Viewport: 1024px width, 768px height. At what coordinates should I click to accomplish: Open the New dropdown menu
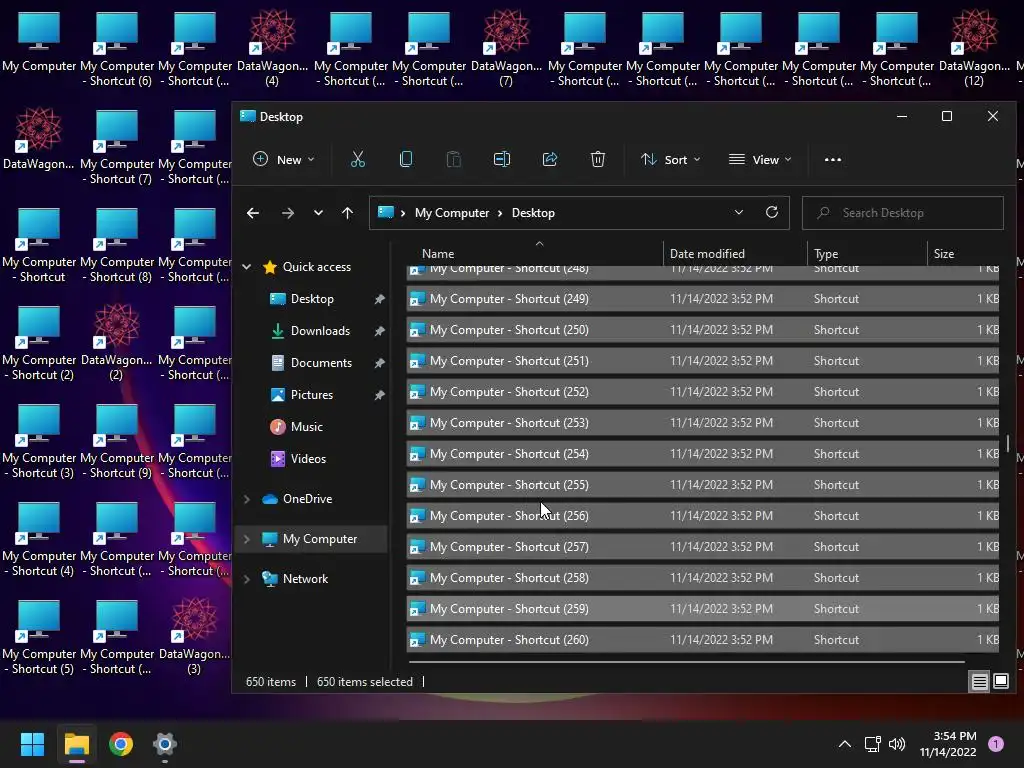click(x=283, y=159)
